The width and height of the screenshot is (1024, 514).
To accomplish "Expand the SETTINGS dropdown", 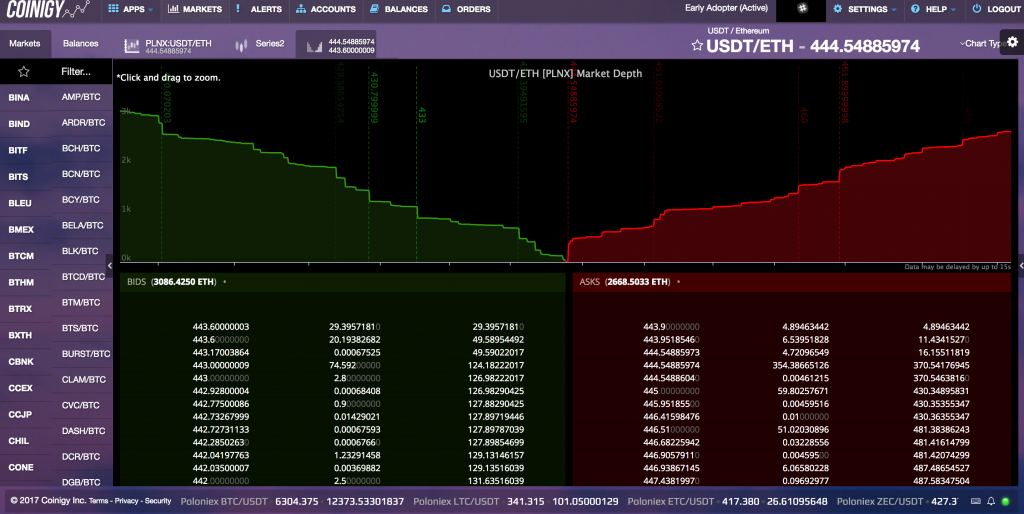I will coord(865,9).
